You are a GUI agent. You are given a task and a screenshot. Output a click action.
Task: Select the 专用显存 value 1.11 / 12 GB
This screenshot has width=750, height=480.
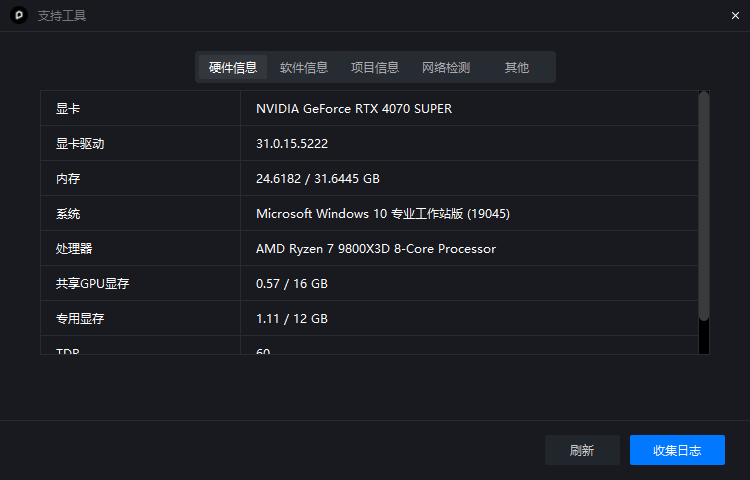pyautogui.click(x=292, y=319)
